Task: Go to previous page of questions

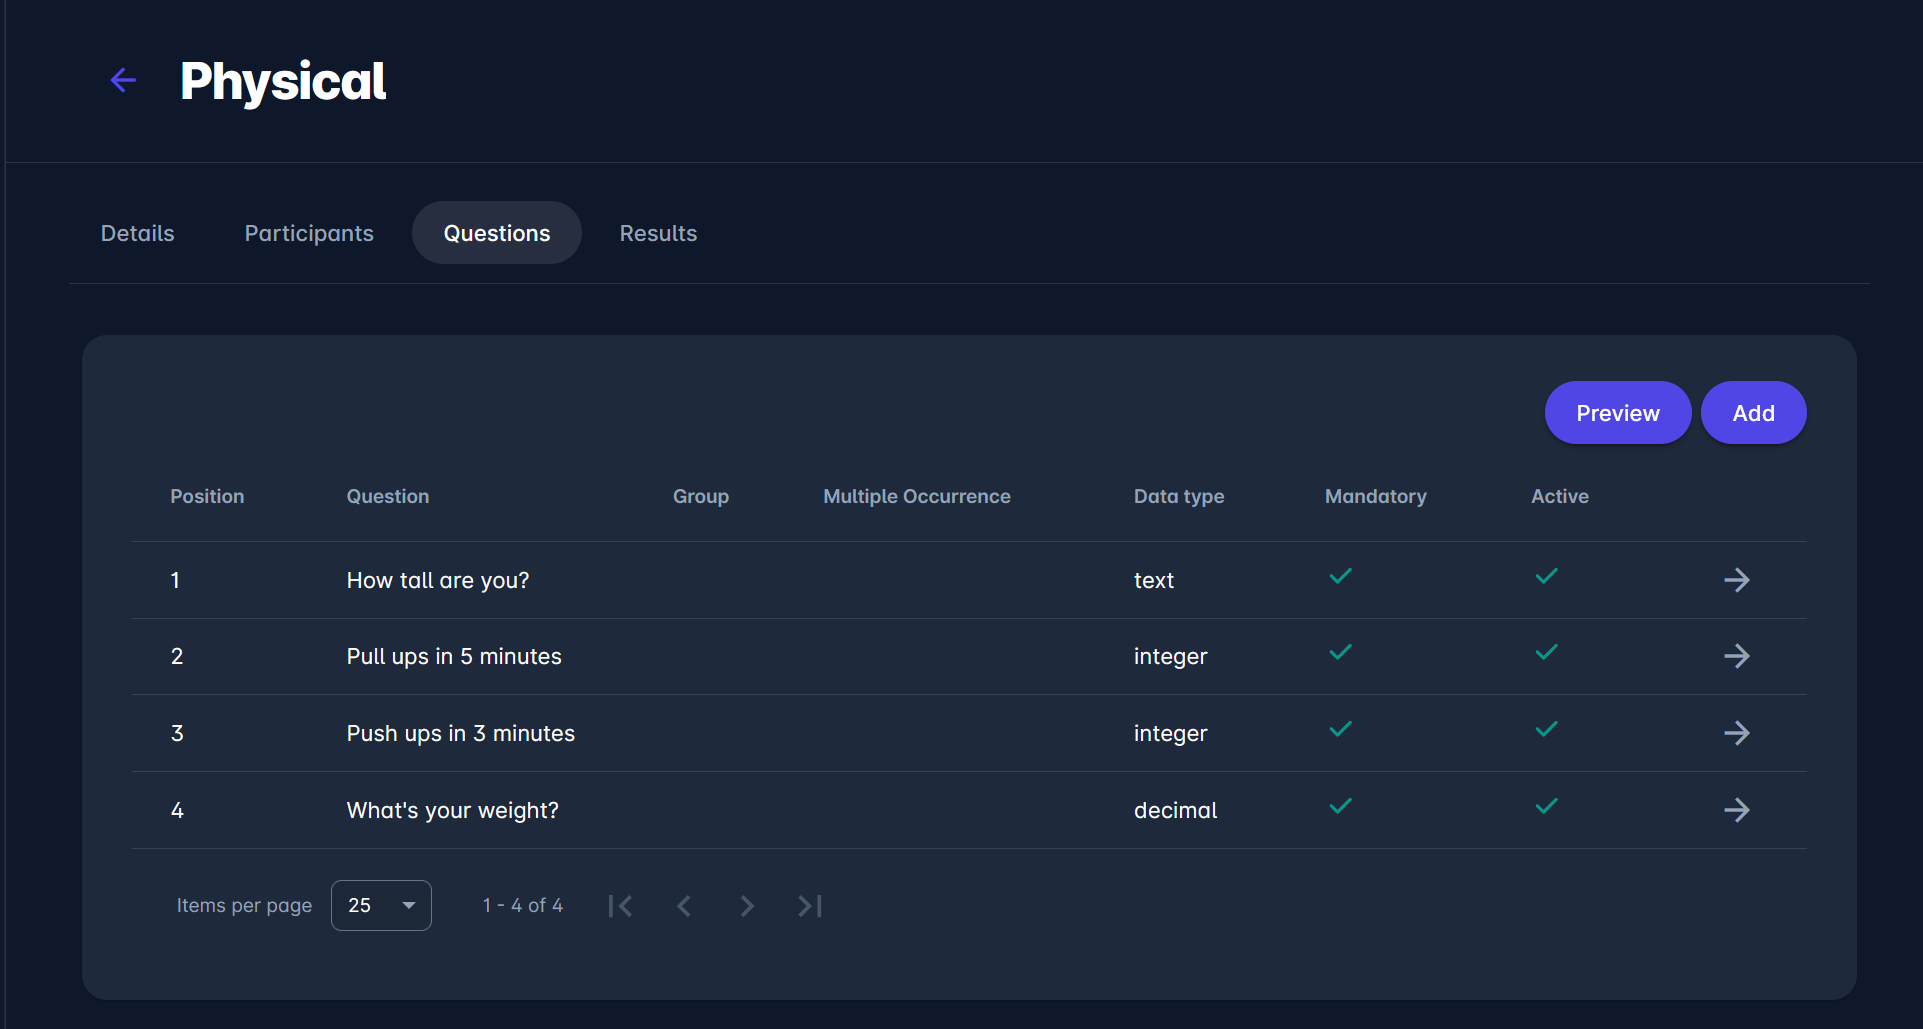Action: (x=684, y=906)
